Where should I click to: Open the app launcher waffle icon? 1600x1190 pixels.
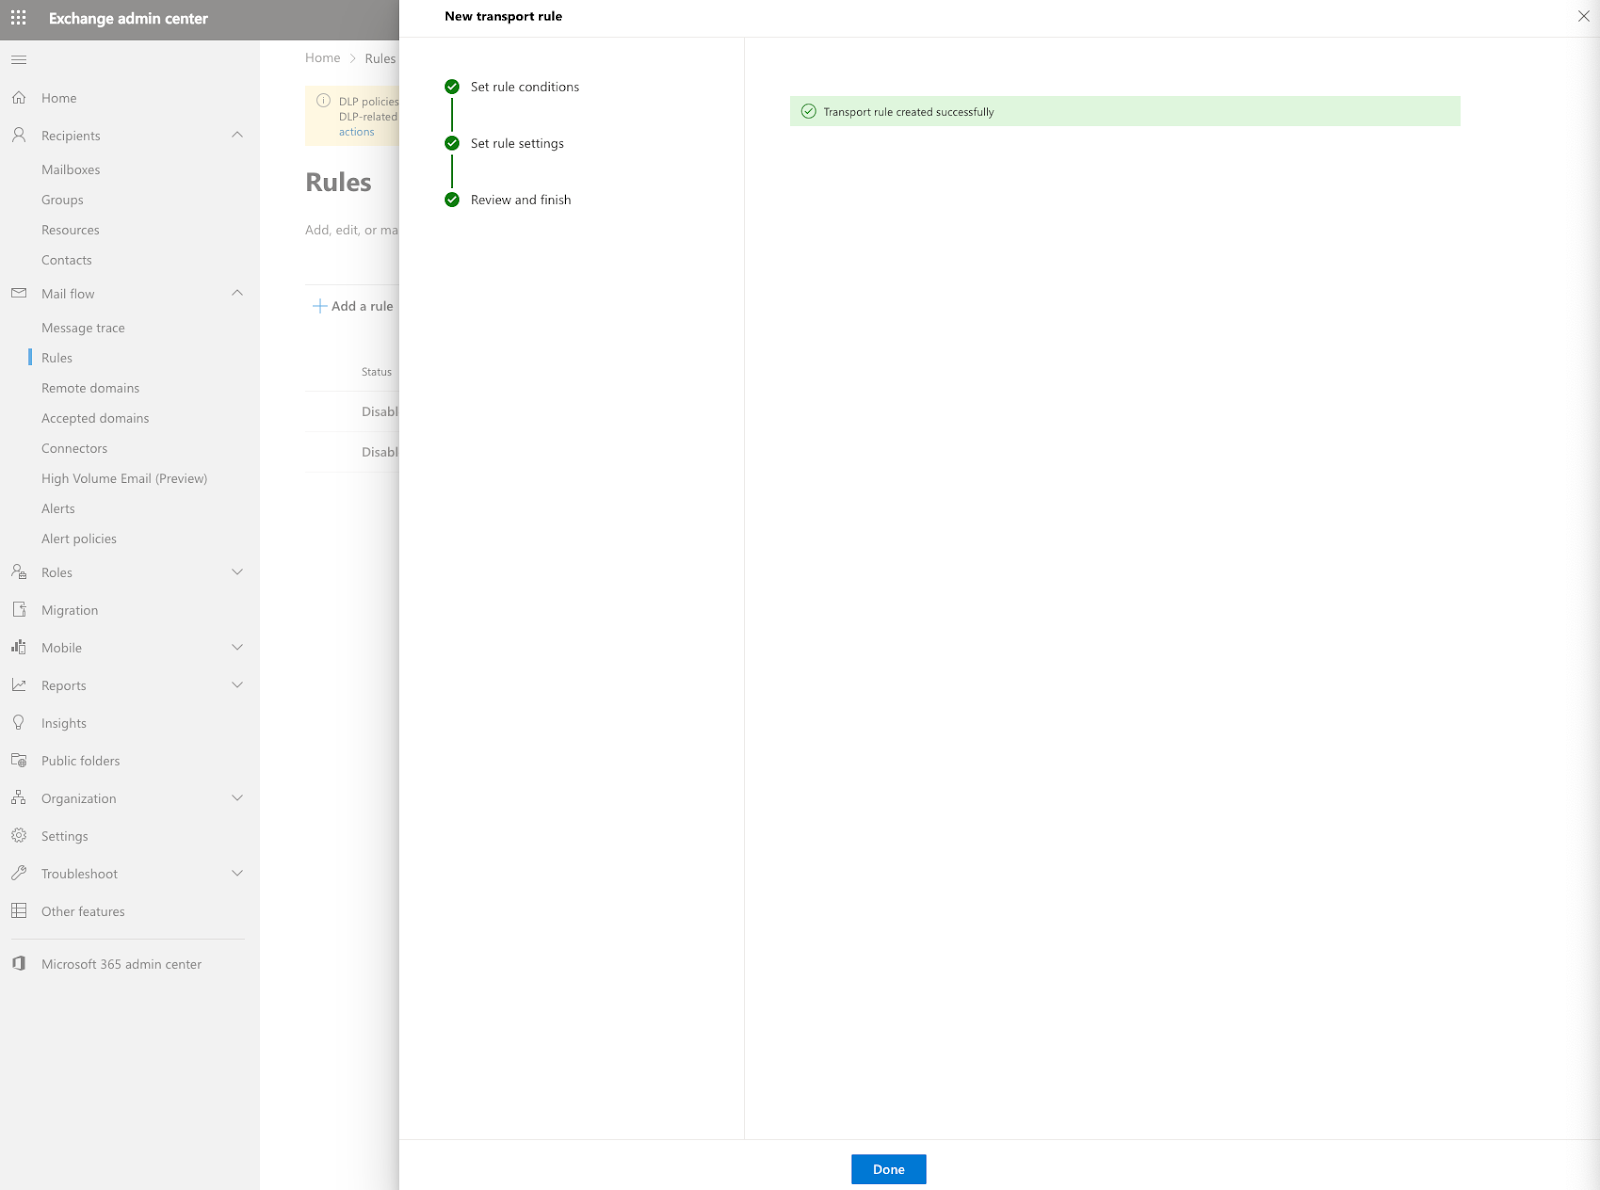pos(18,18)
